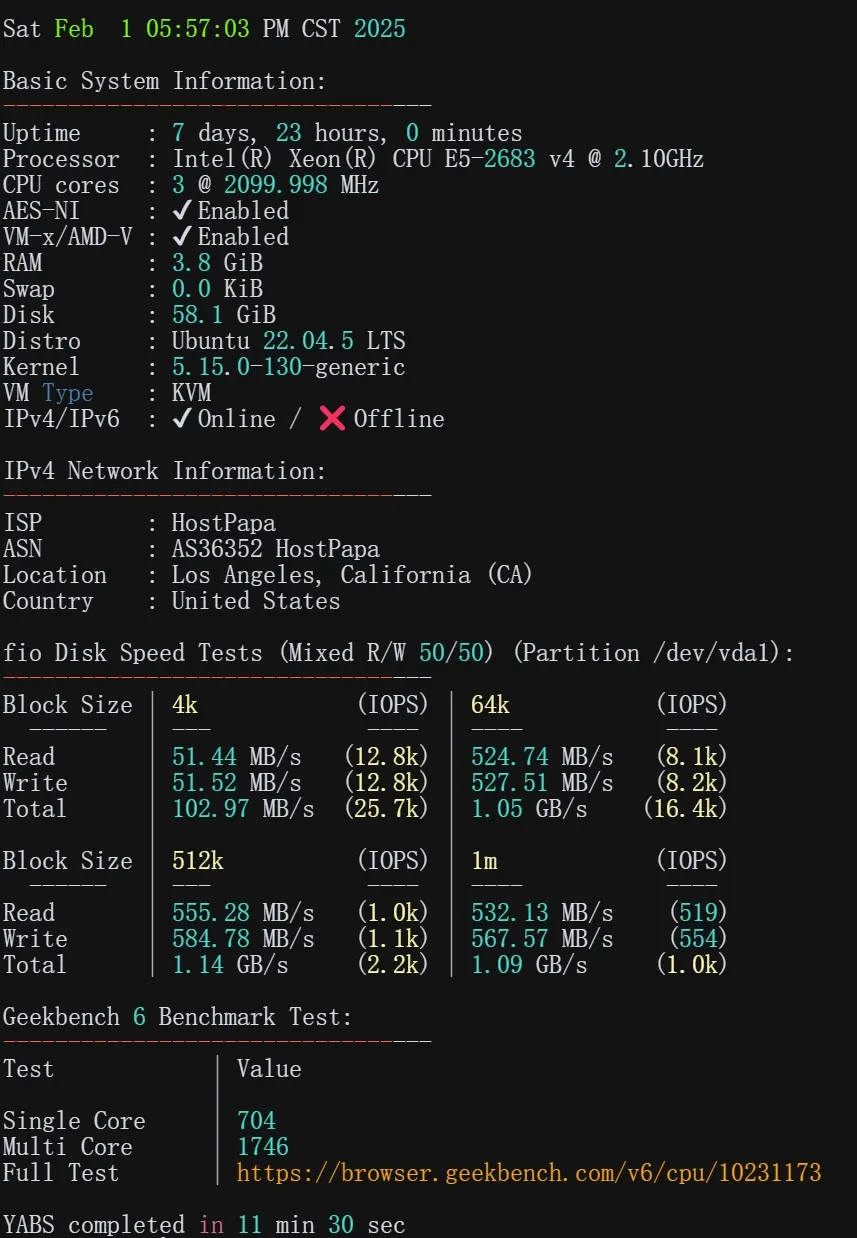Select the 4k block size header
The height and width of the screenshot is (1238, 857).
pyautogui.click(x=185, y=705)
